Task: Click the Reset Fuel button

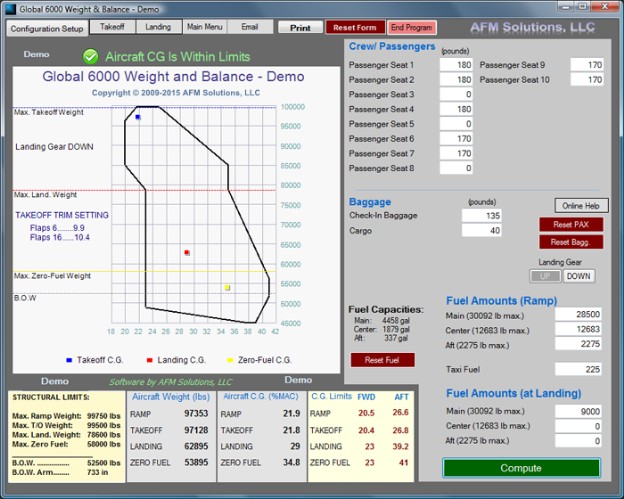Action: pos(382,360)
